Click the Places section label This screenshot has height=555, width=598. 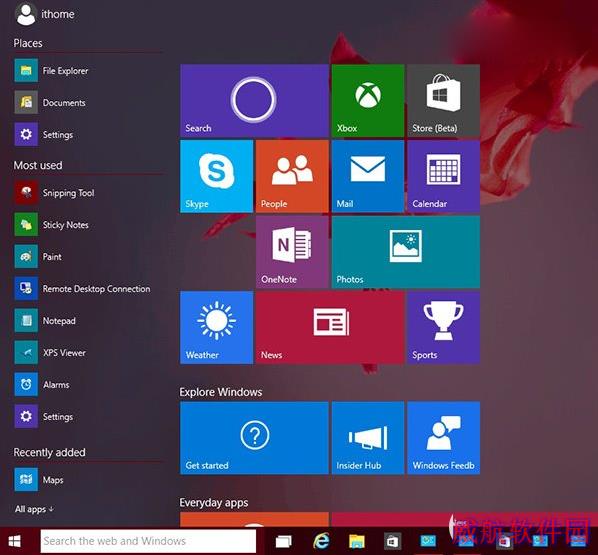(28, 43)
